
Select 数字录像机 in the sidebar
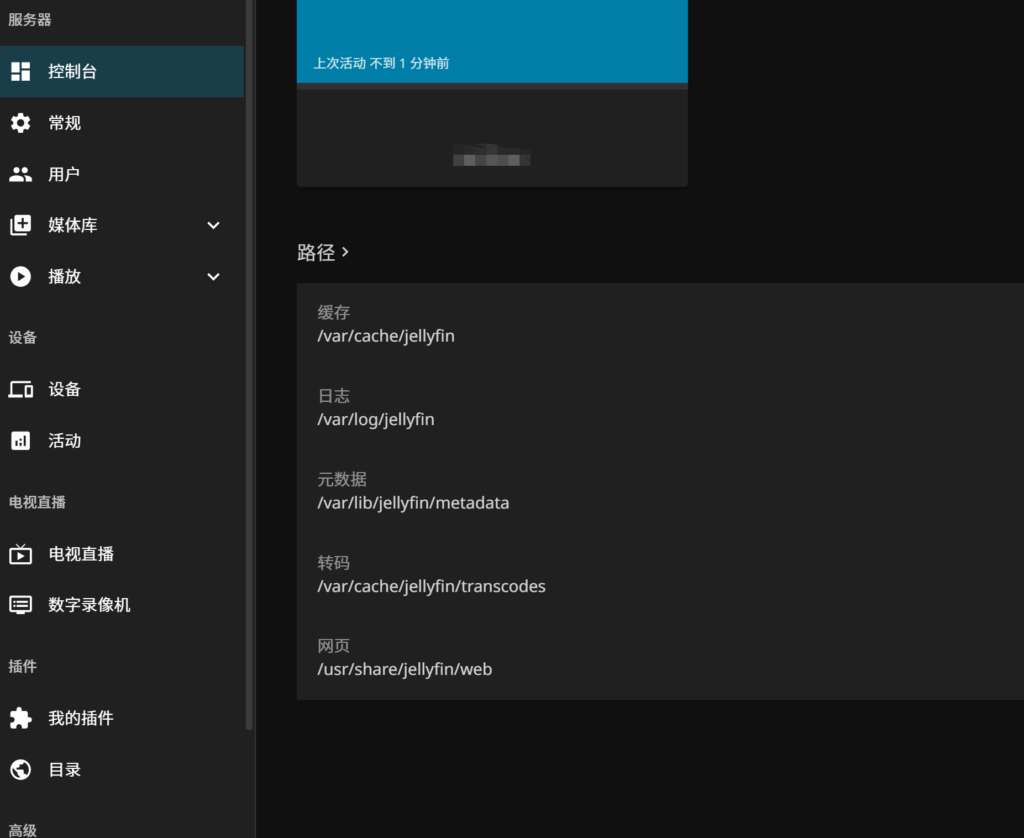pyautogui.click(x=89, y=605)
